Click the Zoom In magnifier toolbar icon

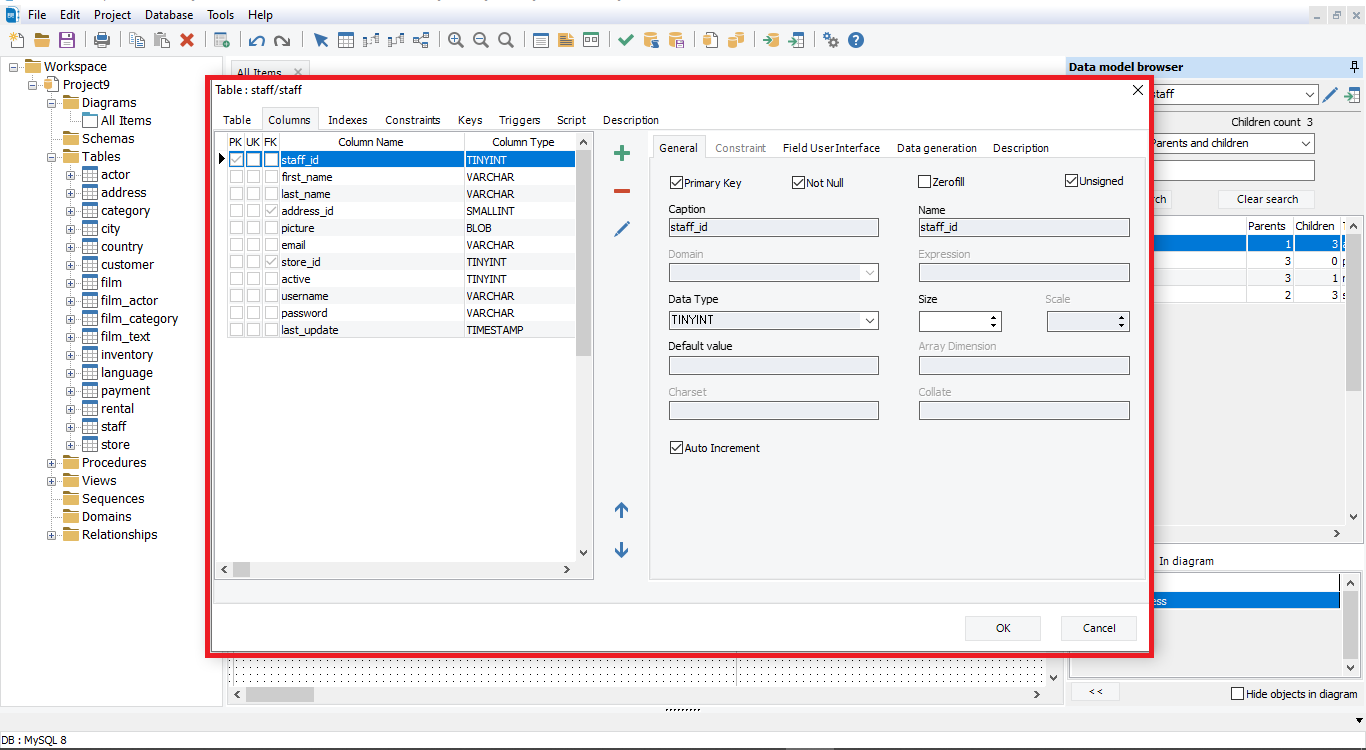coord(456,40)
